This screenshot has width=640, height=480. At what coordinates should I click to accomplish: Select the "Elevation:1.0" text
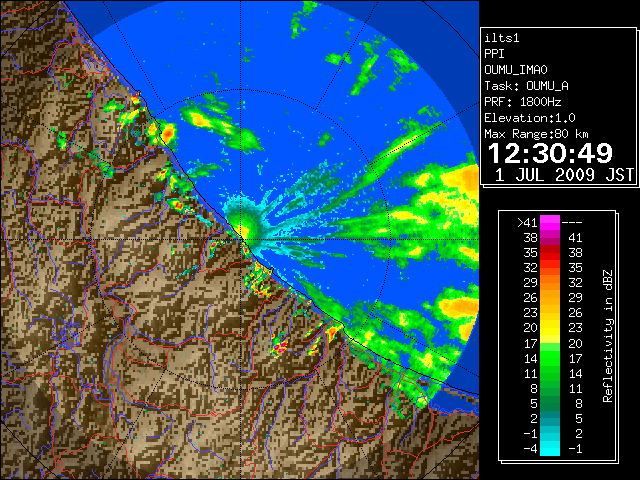tap(530, 118)
